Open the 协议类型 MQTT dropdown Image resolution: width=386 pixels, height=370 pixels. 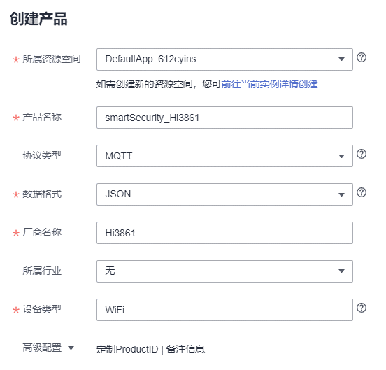click(224, 156)
